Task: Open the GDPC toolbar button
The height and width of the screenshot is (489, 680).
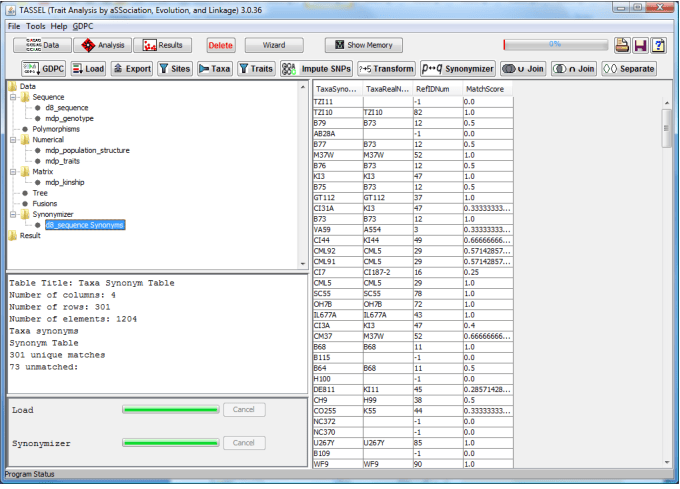Action: [43, 68]
